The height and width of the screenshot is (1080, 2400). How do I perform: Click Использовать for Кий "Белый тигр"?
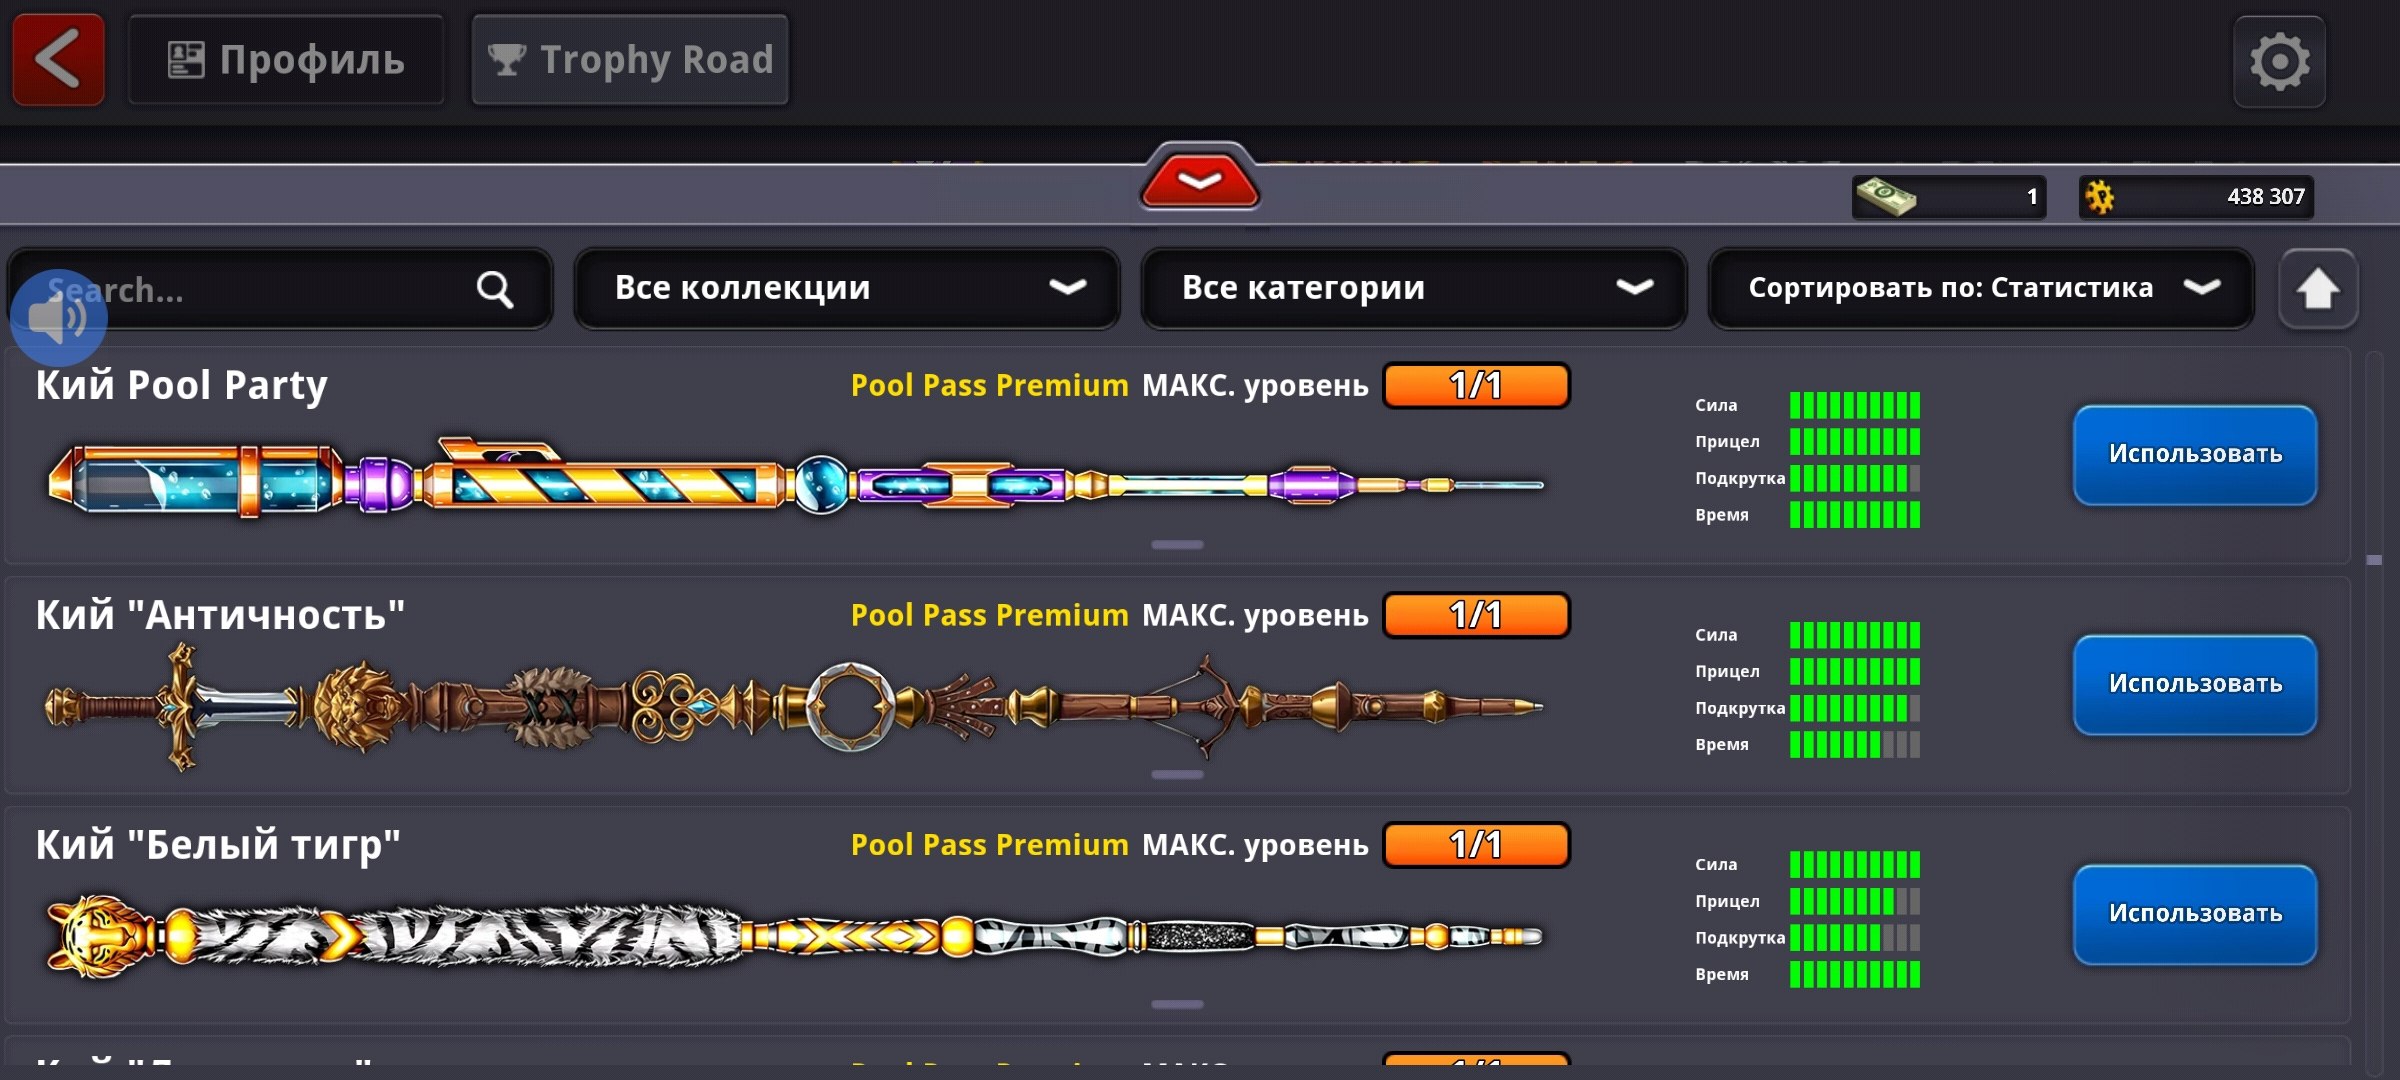point(2195,915)
